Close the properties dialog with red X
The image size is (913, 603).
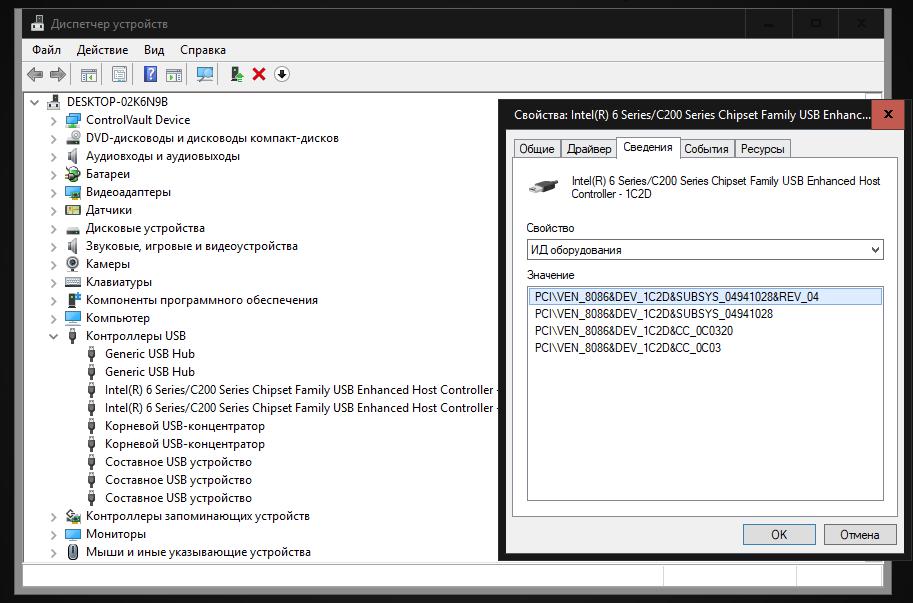click(x=888, y=114)
